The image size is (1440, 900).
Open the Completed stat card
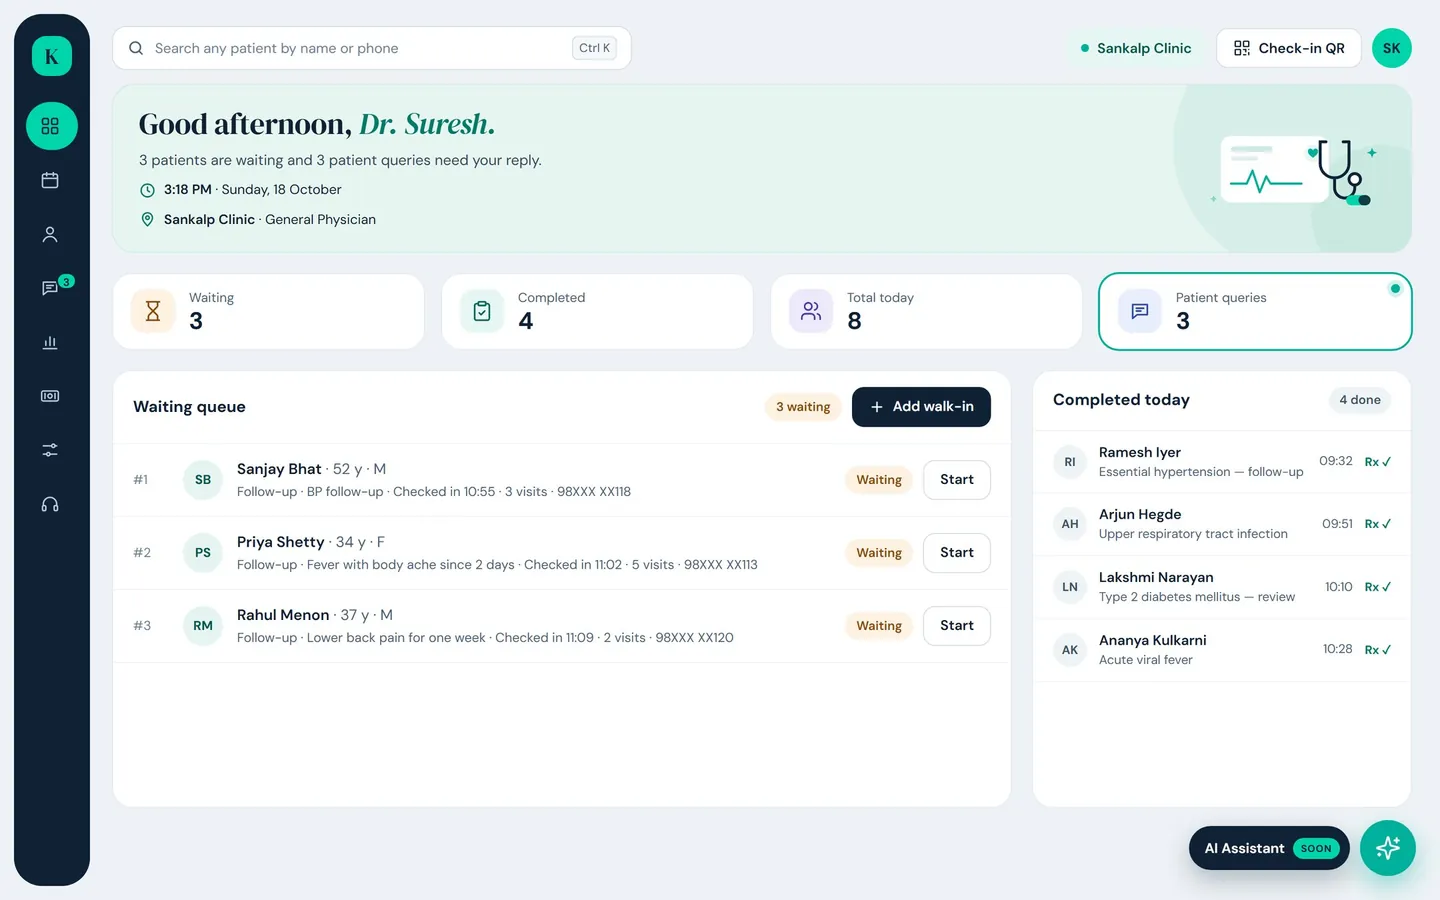597,312
